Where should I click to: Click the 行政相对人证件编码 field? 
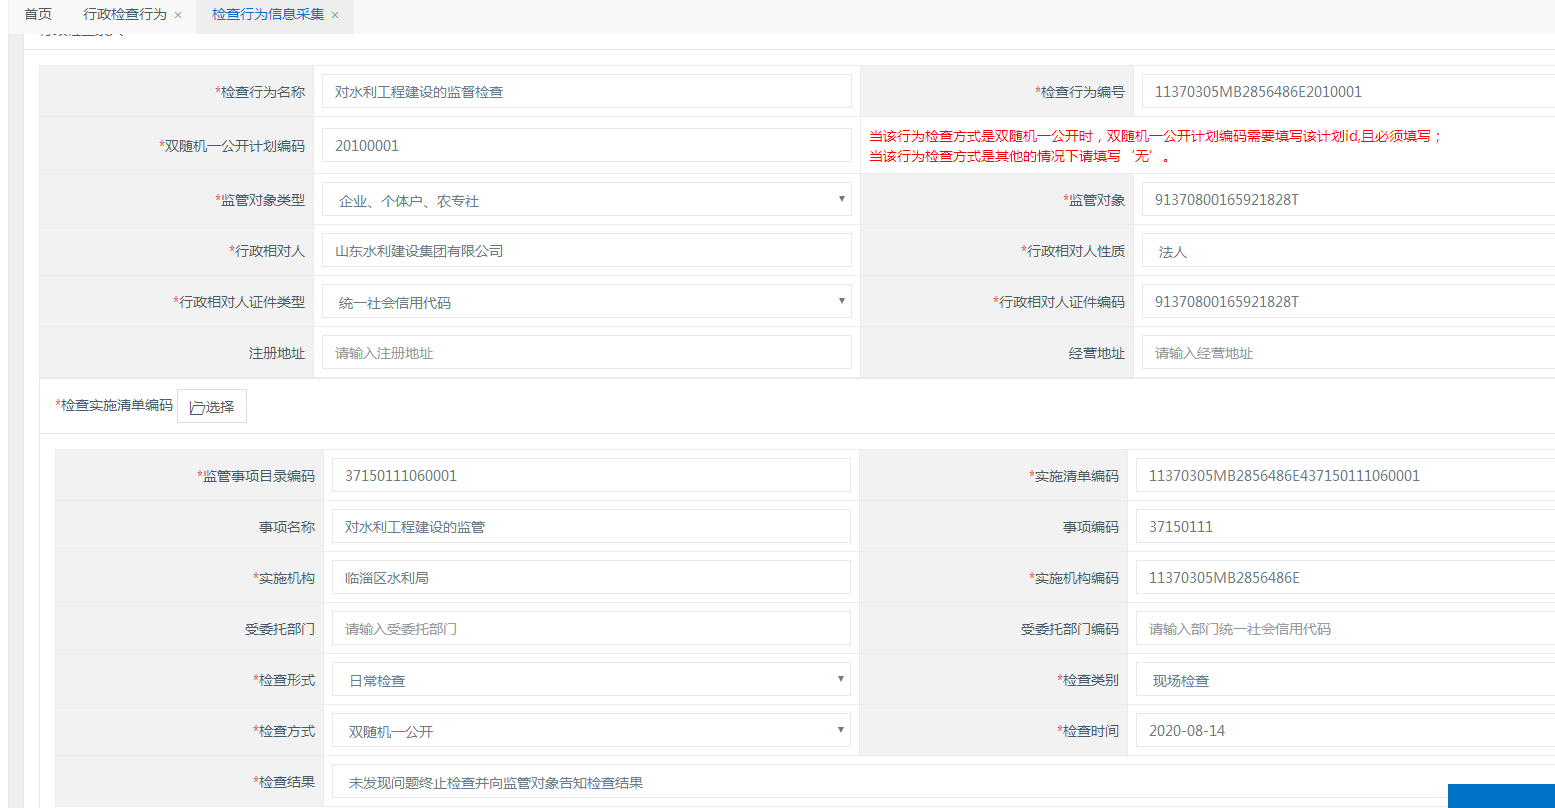tap(1348, 302)
